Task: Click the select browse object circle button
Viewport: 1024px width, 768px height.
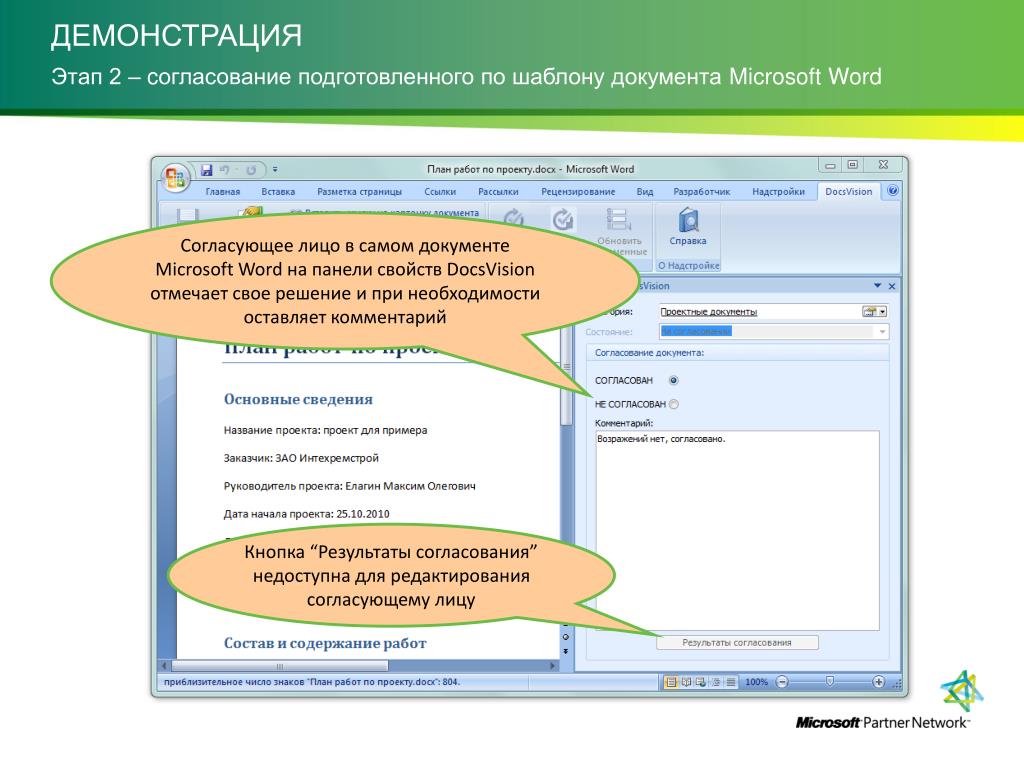Action: (x=566, y=637)
